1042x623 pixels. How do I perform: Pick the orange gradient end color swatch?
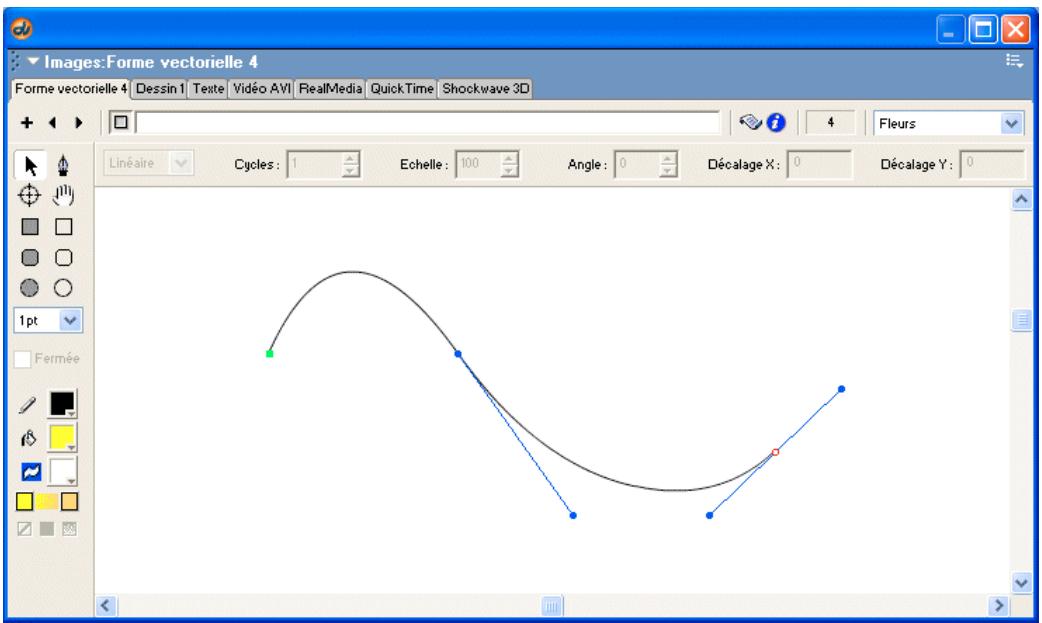coord(69,501)
